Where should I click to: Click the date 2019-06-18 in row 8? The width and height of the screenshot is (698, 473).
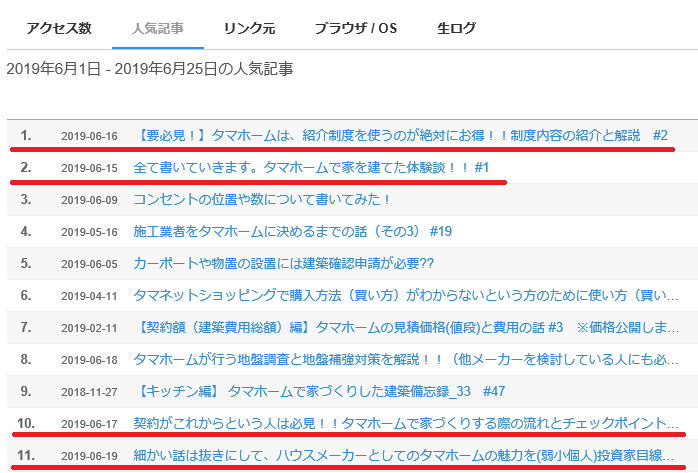[x=89, y=360]
